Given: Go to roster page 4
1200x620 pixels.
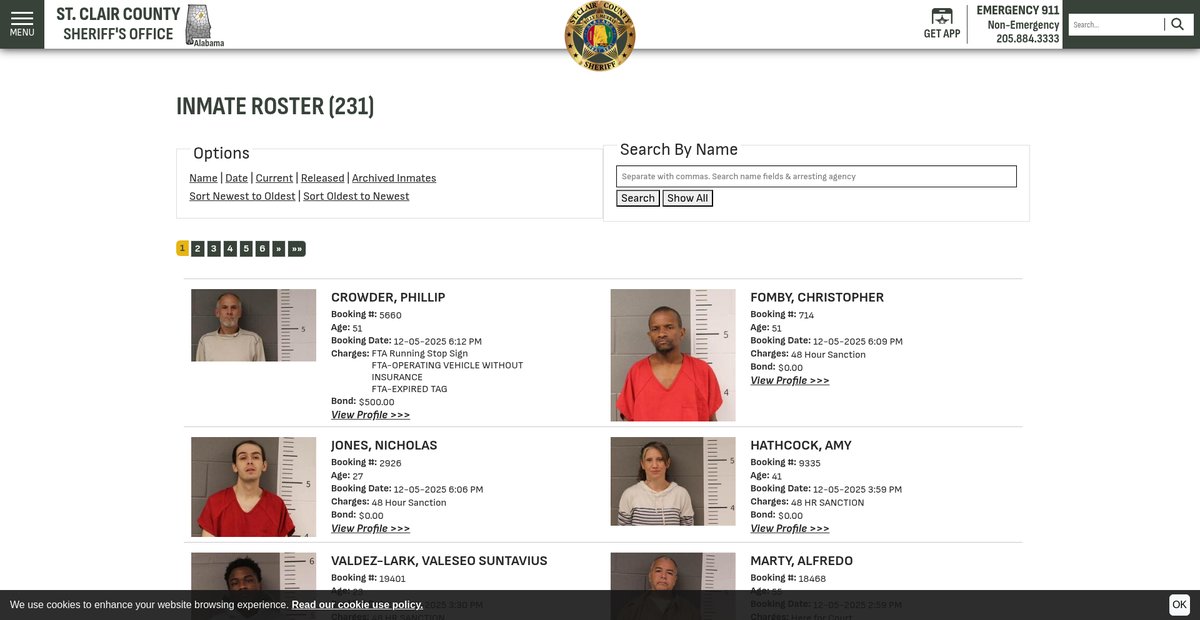Looking at the screenshot, I should tap(230, 248).
